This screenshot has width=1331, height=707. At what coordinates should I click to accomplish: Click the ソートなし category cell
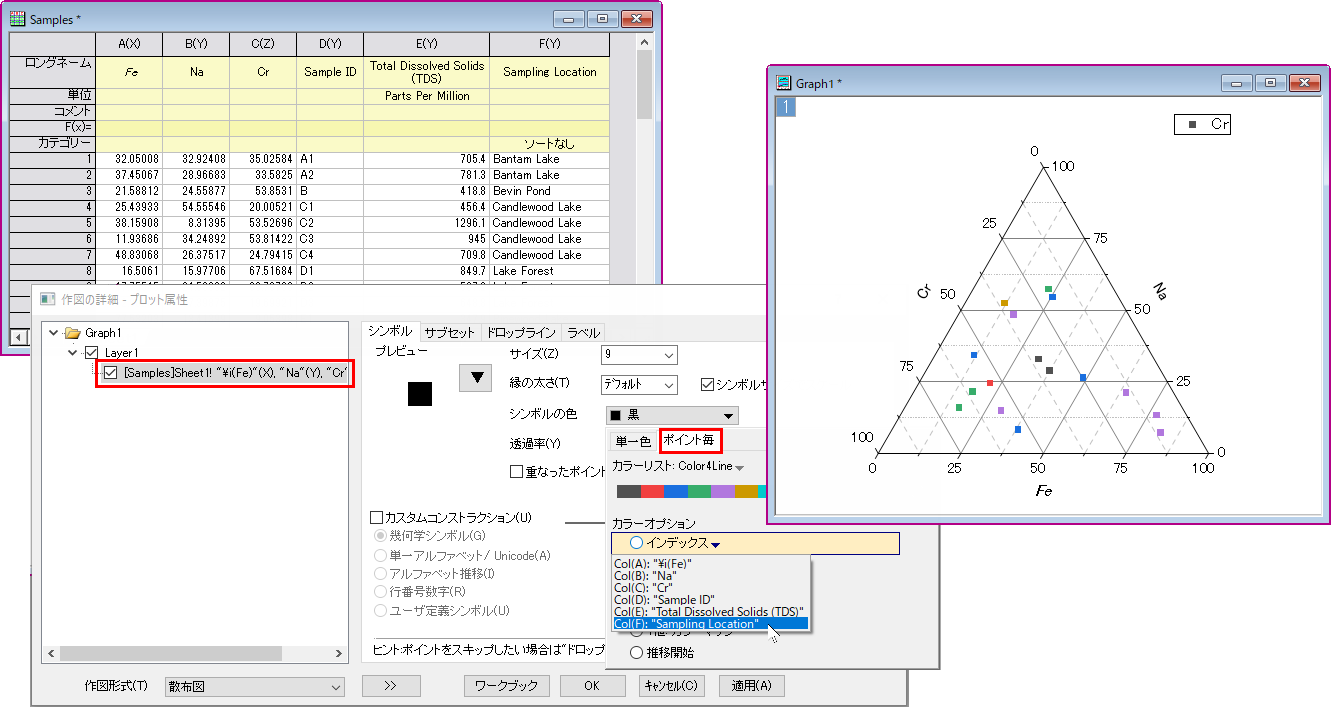(x=549, y=144)
